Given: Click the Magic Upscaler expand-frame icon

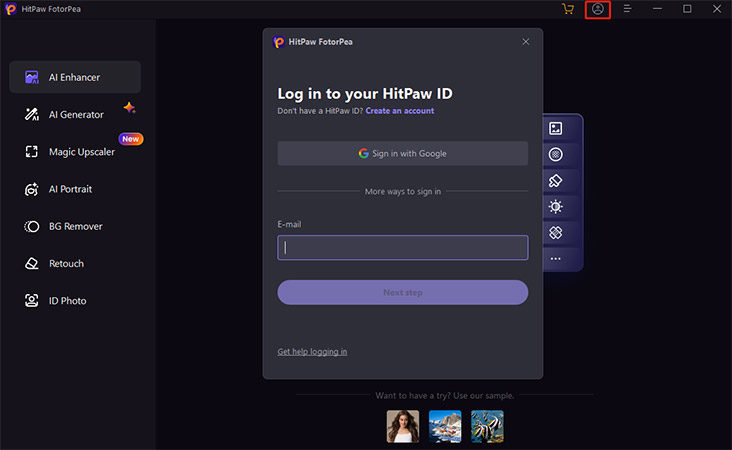Looking at the screenshot, I should click(32, 152).
